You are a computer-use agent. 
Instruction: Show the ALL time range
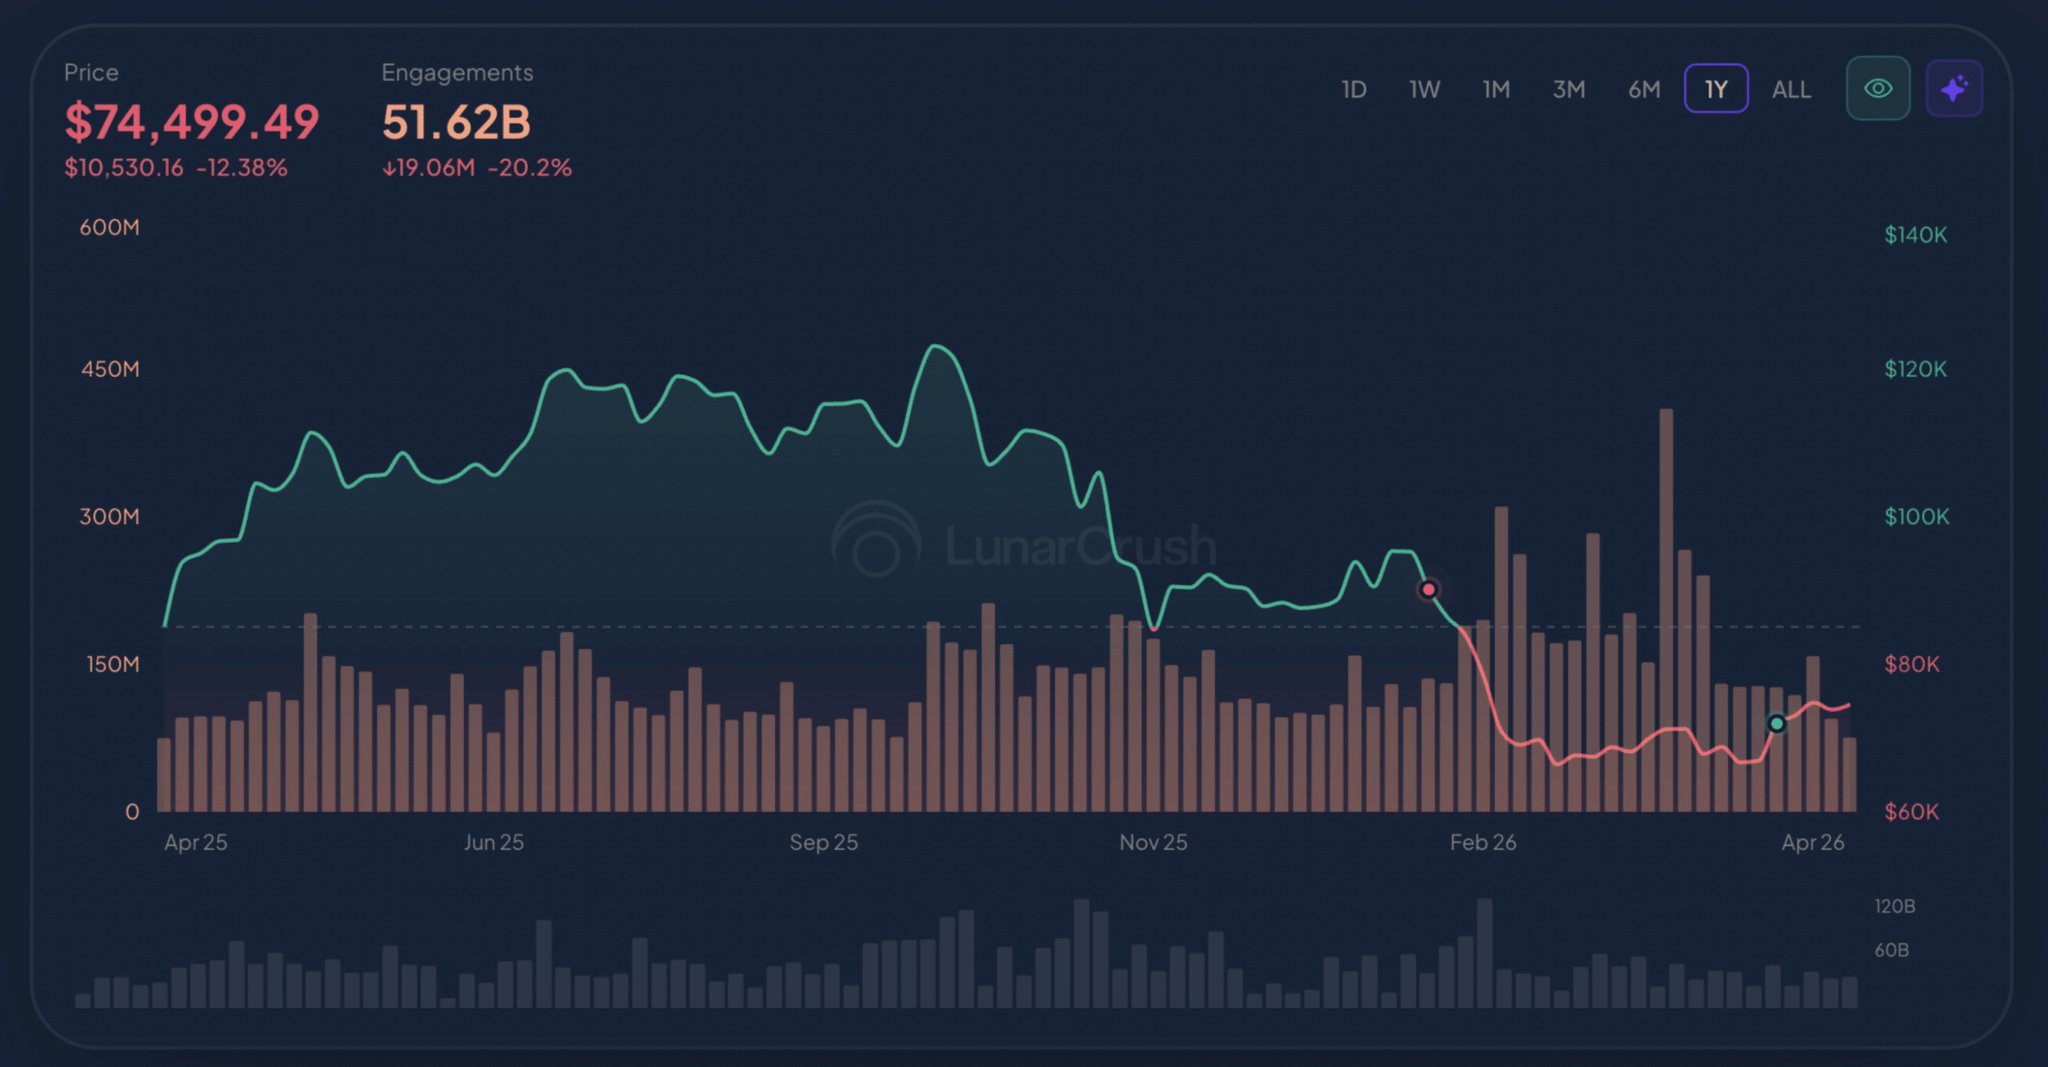[1791, 90]
